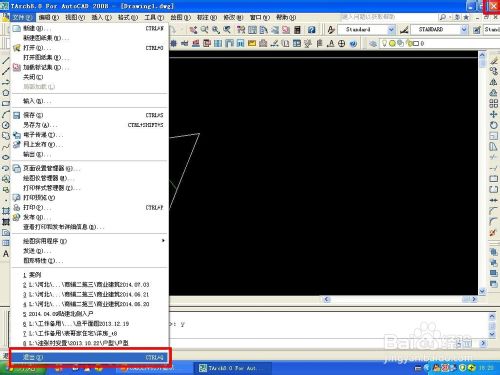Select the Spline tool in the draw toolbar
Viewport: 500px width, 375px height.
(x=6, y=147)
